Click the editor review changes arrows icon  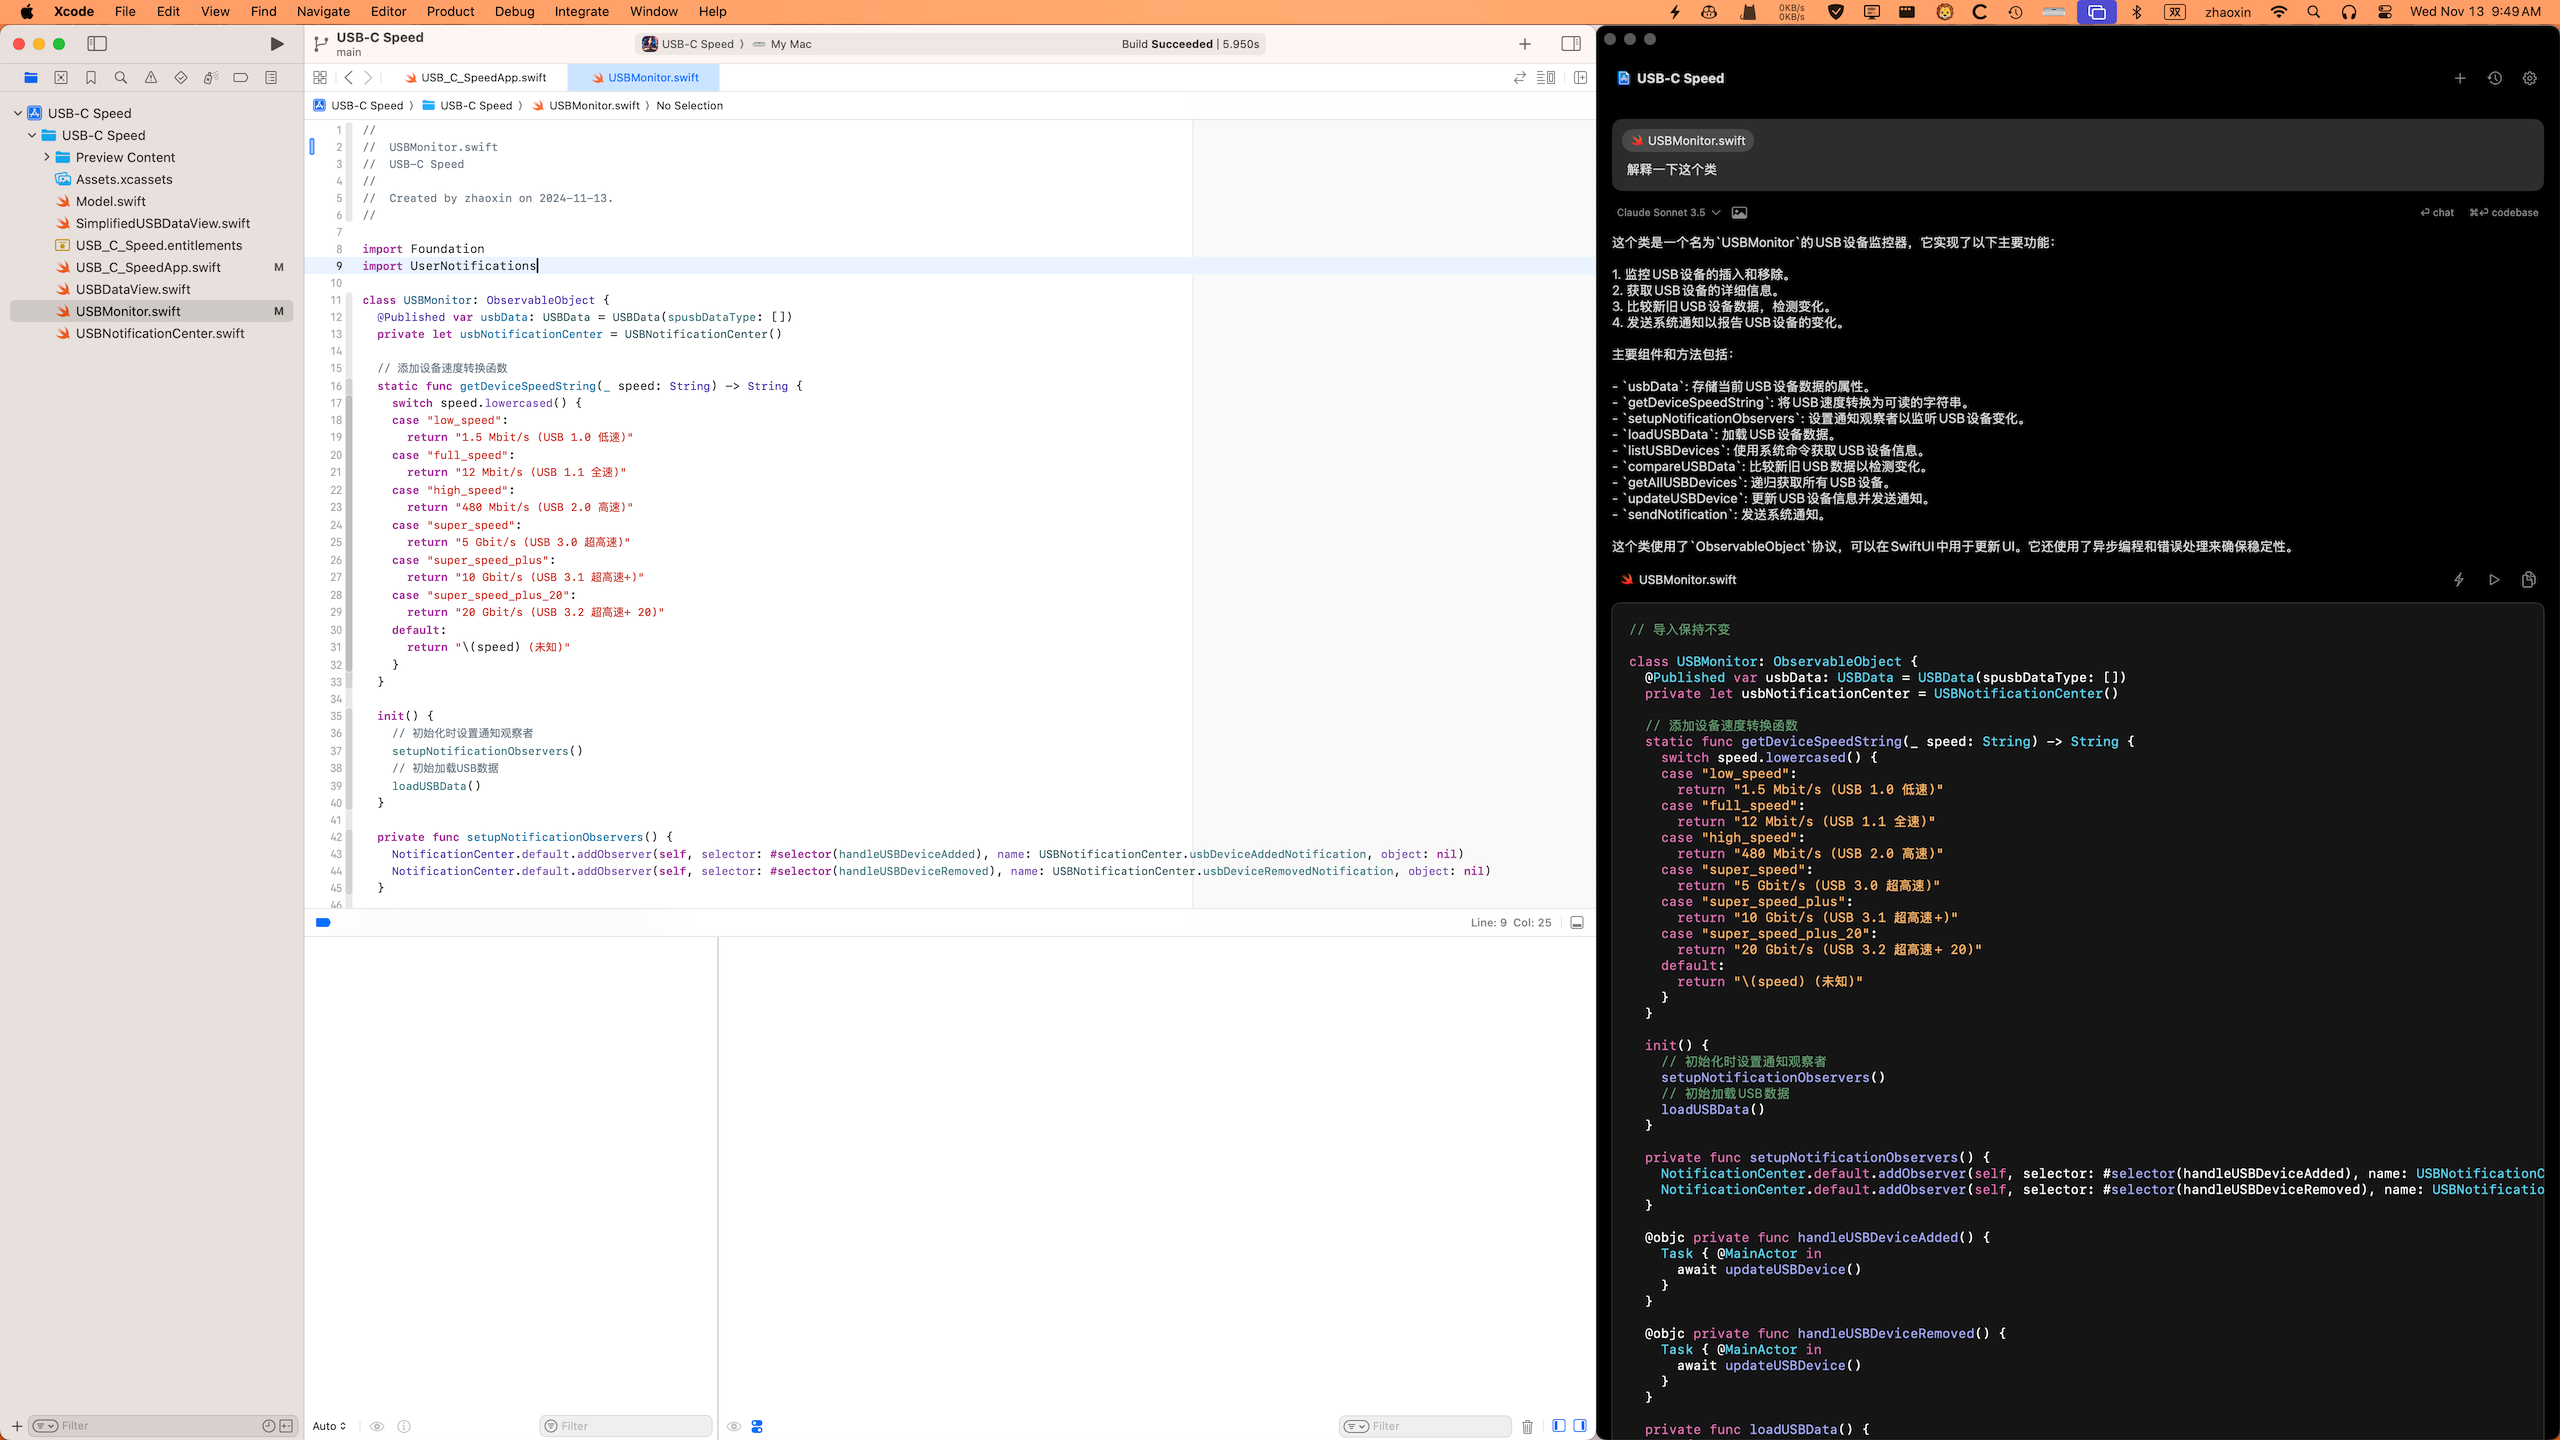click(1520, 77)
